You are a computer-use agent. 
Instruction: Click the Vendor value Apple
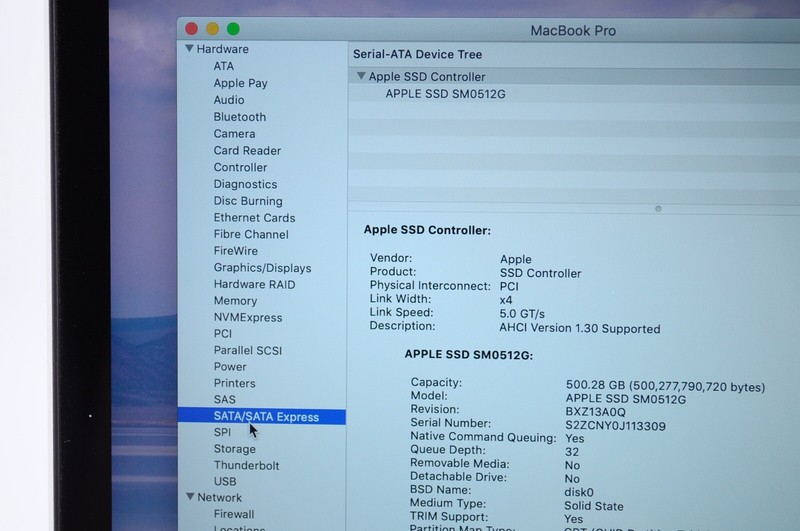pyautogui.click(x=515, y=259)
